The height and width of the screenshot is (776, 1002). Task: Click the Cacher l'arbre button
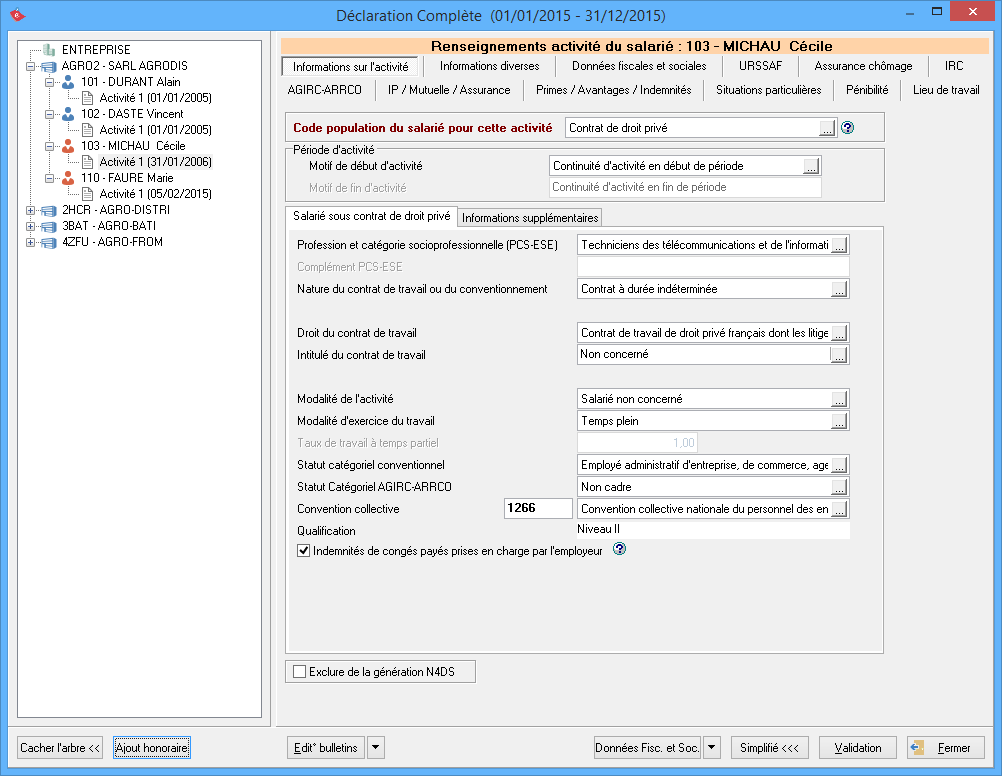[61, 747]
